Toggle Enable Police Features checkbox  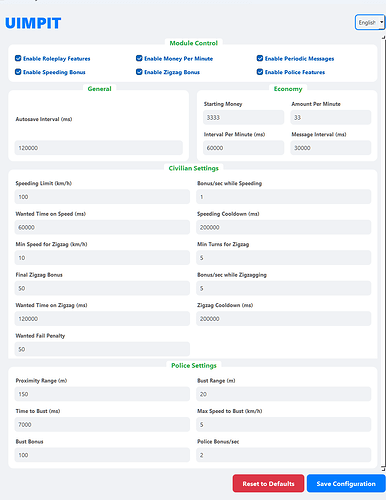point(260,72)
